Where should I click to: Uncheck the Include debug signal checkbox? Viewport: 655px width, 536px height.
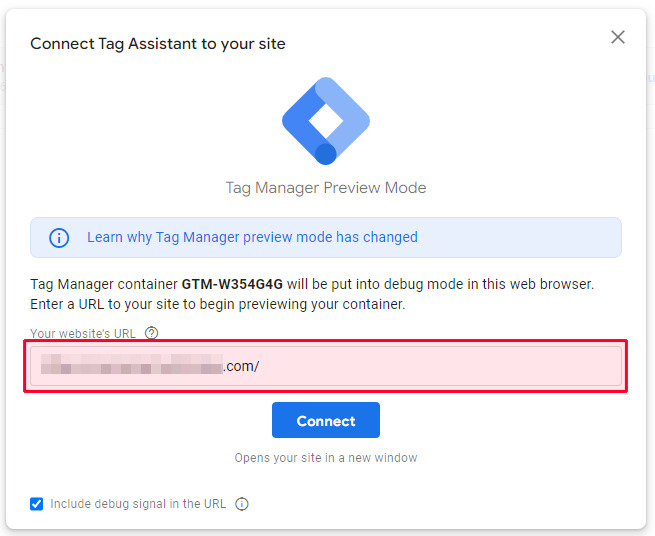point(36,504)
